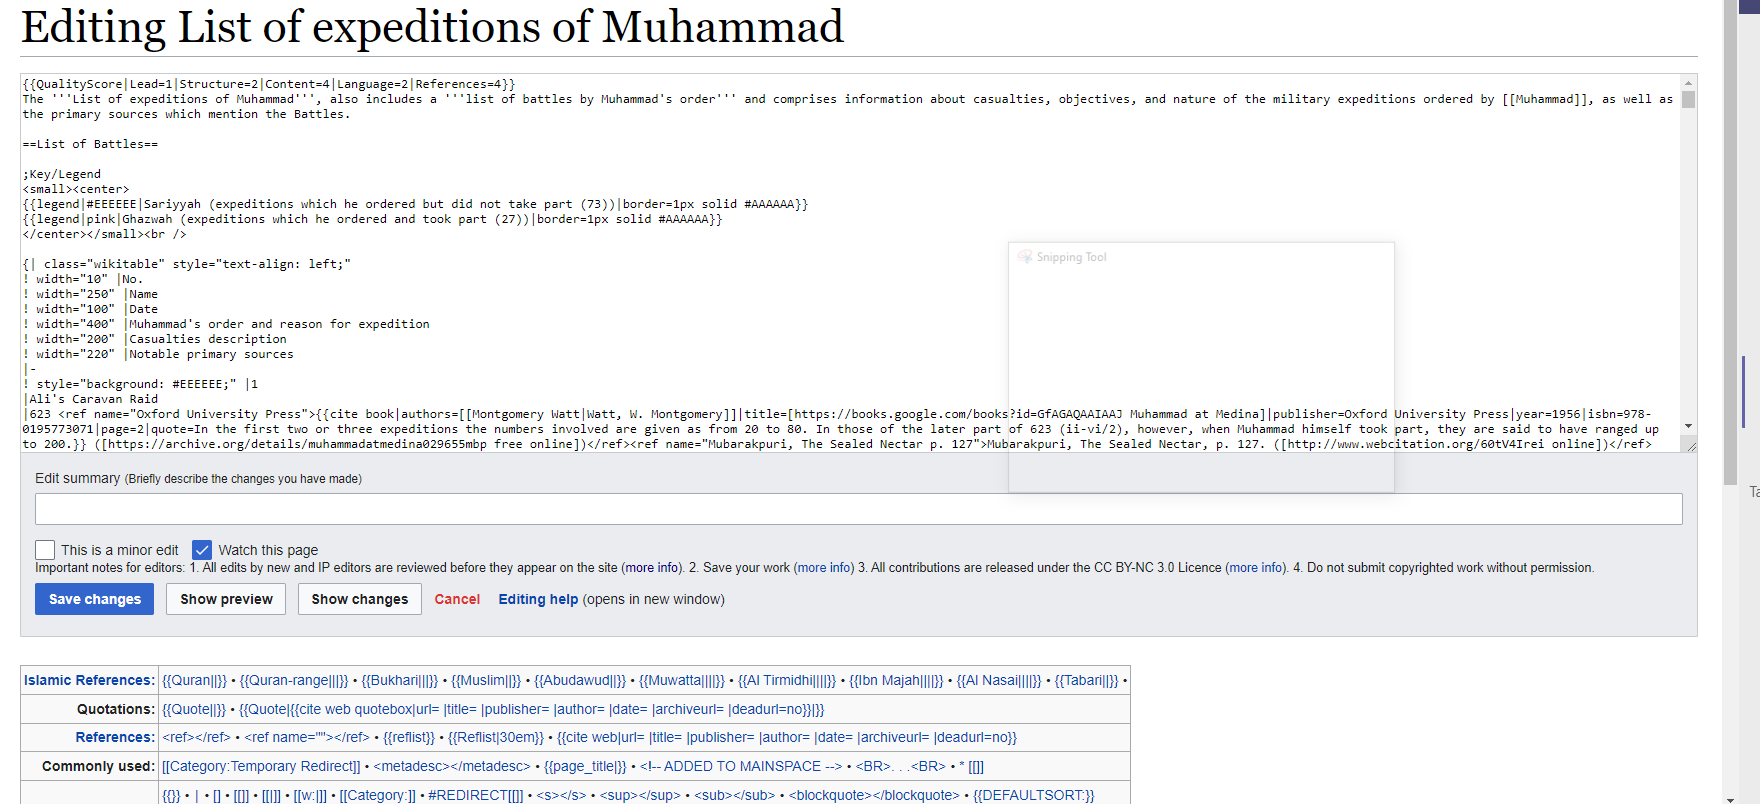Click the Snipping Tool icon in overlay

click(x=1025, y=257)
